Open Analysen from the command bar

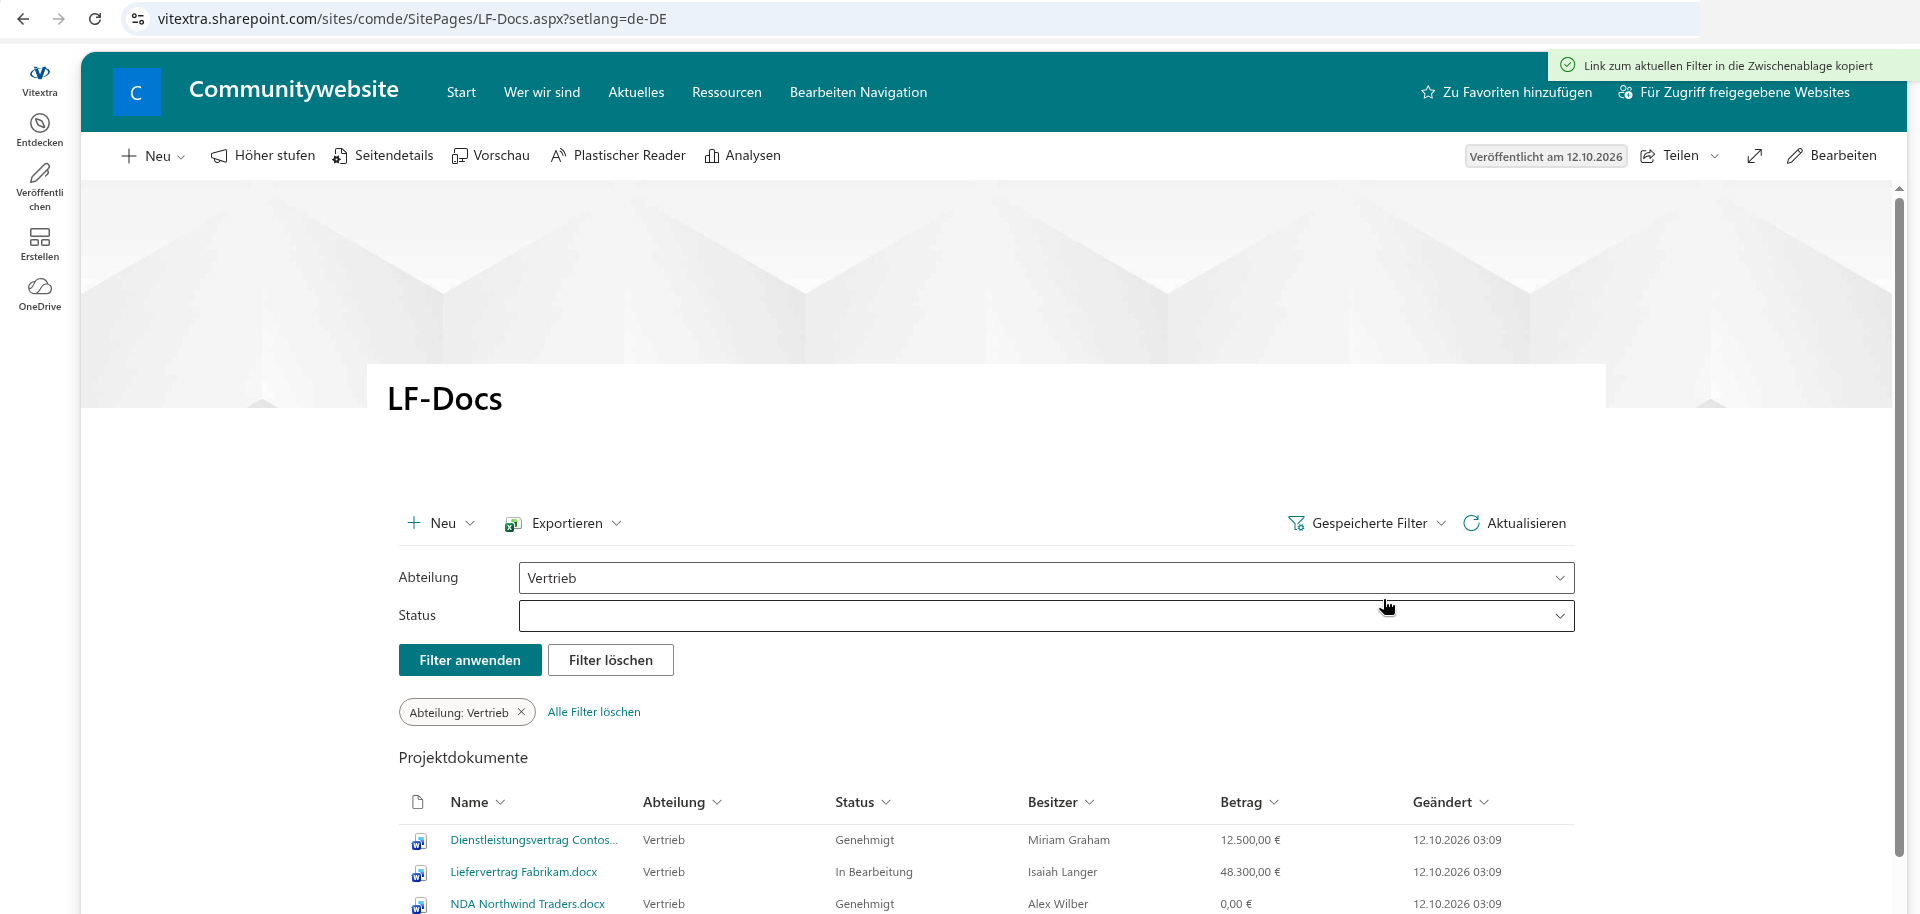(742, 156)
